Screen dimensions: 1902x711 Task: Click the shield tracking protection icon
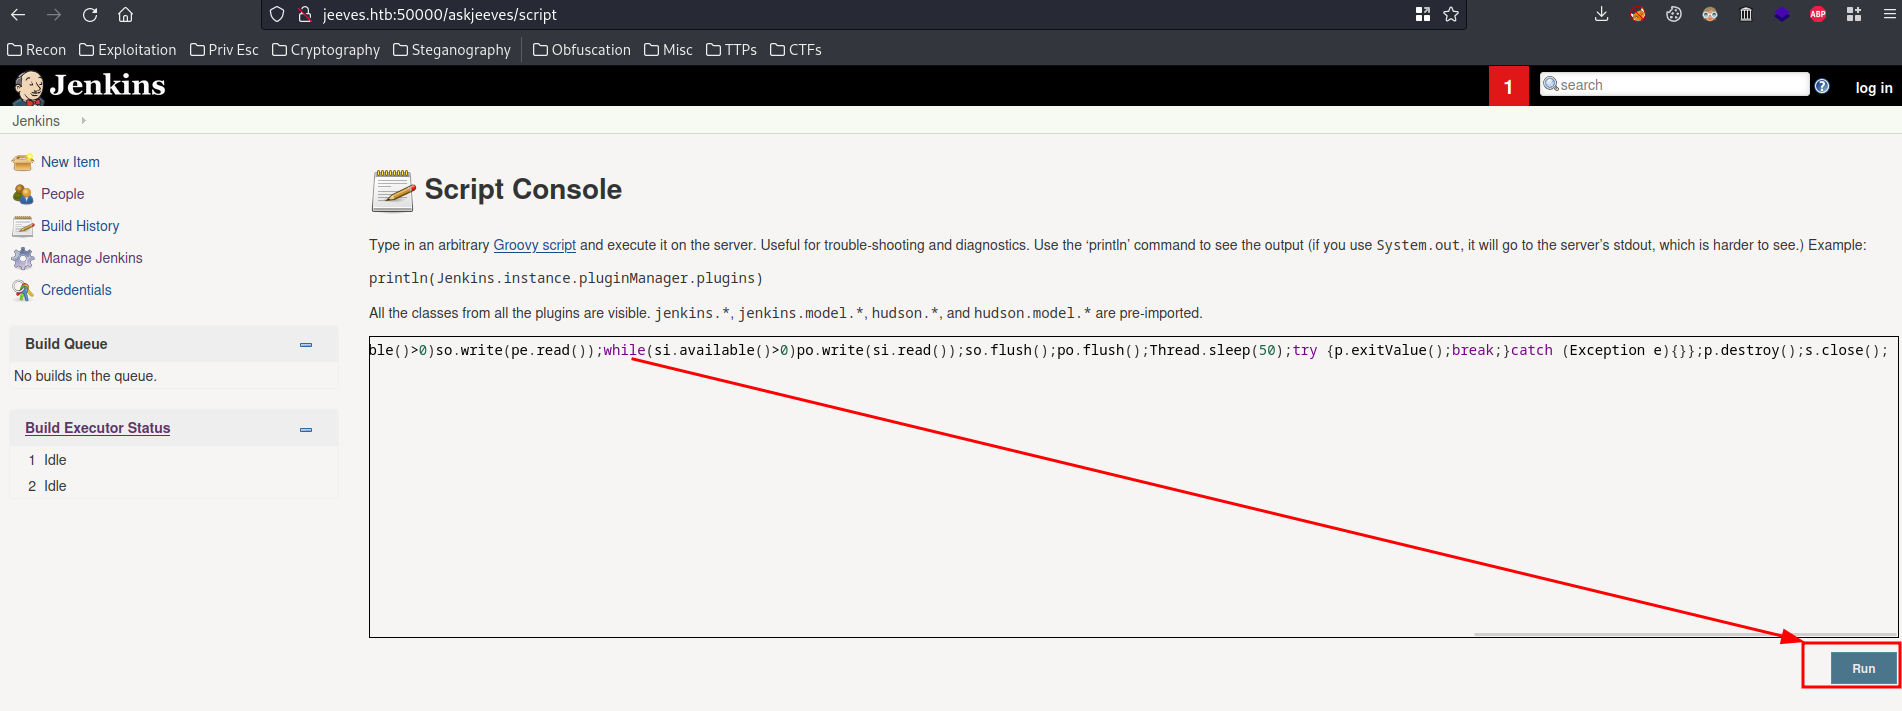tap(277, 14)
